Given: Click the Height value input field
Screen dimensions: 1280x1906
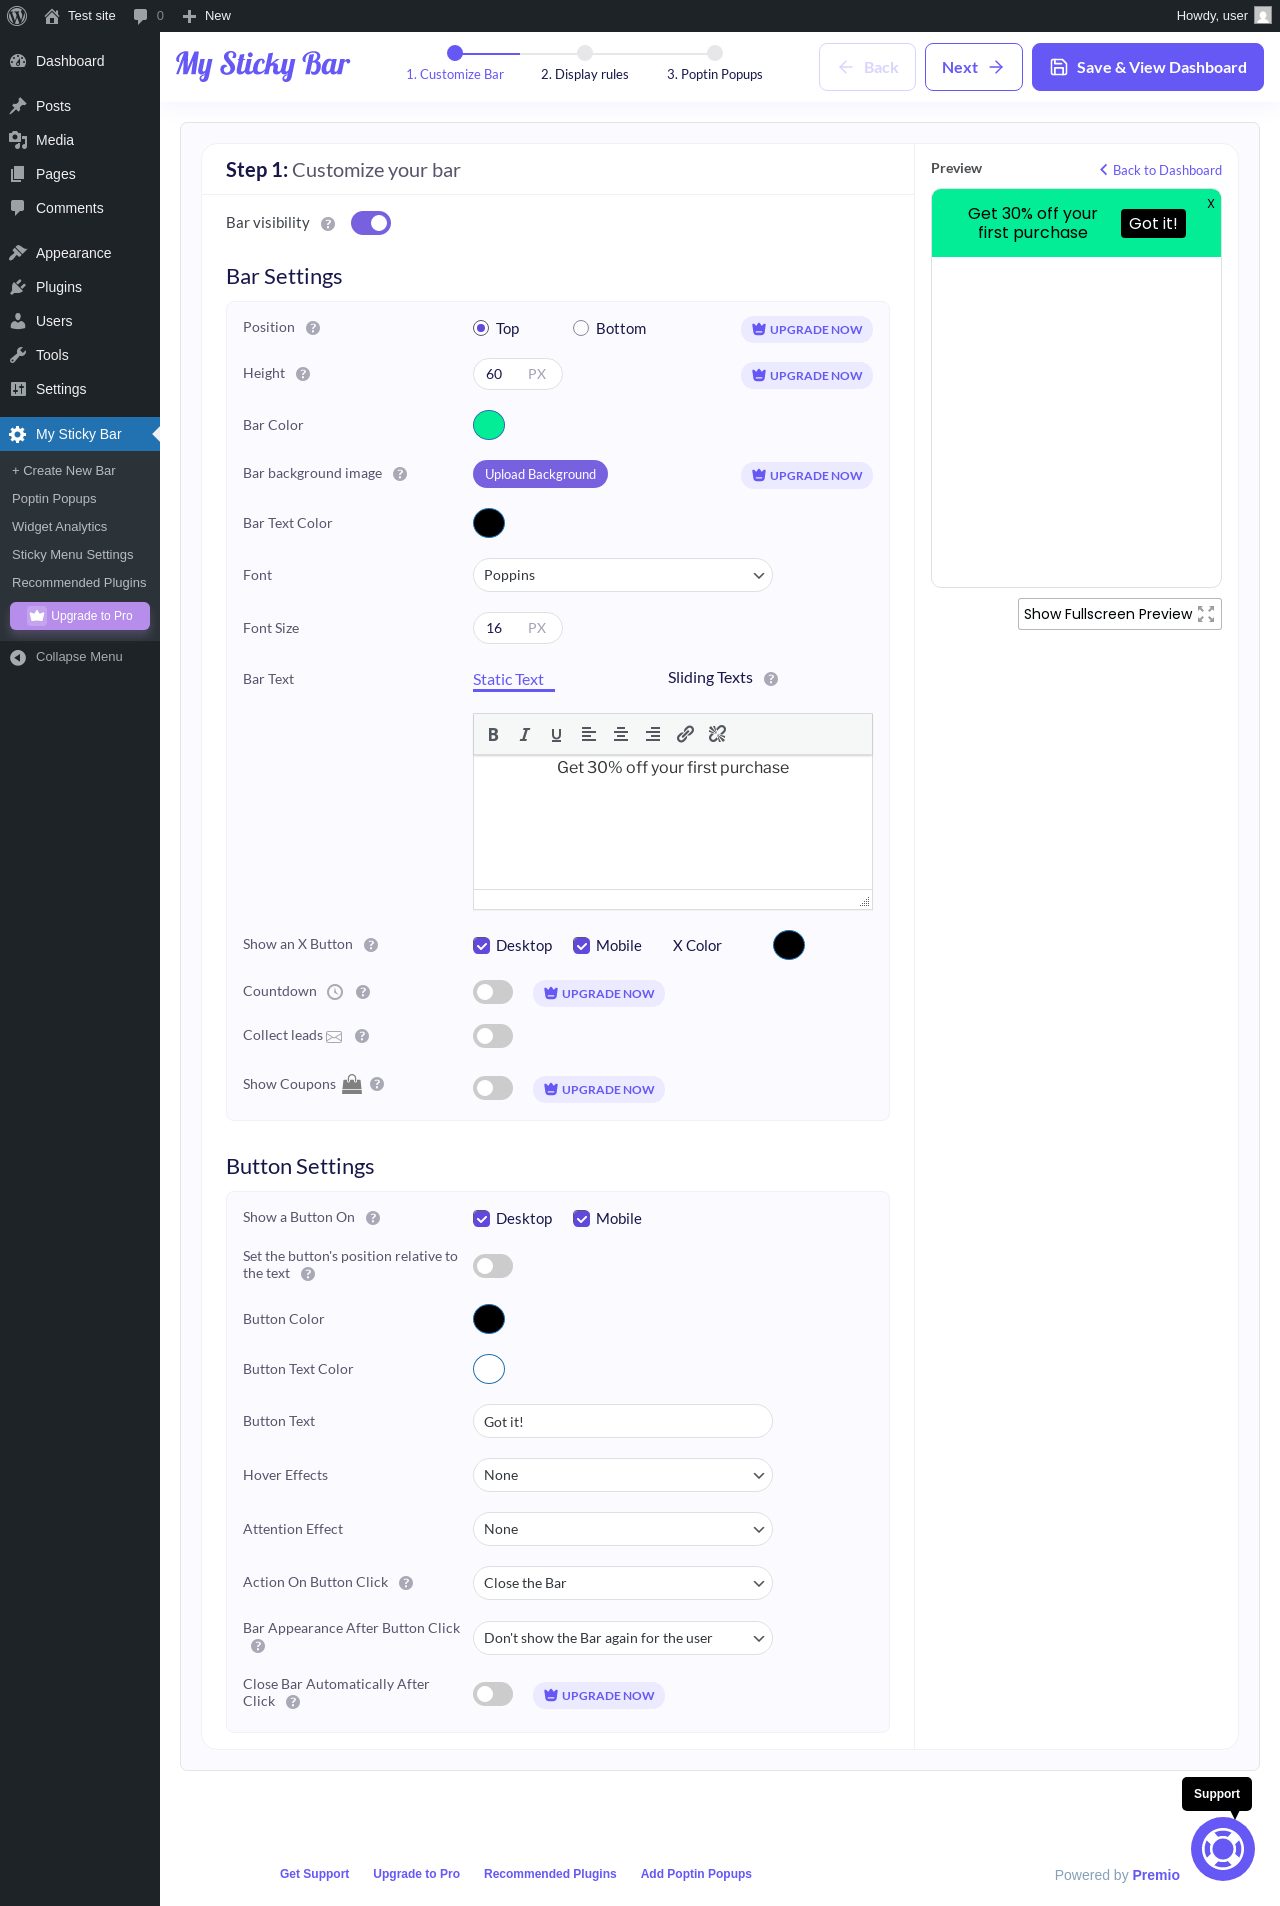Looking at the screenshot, I should click(x=518, y=374).
